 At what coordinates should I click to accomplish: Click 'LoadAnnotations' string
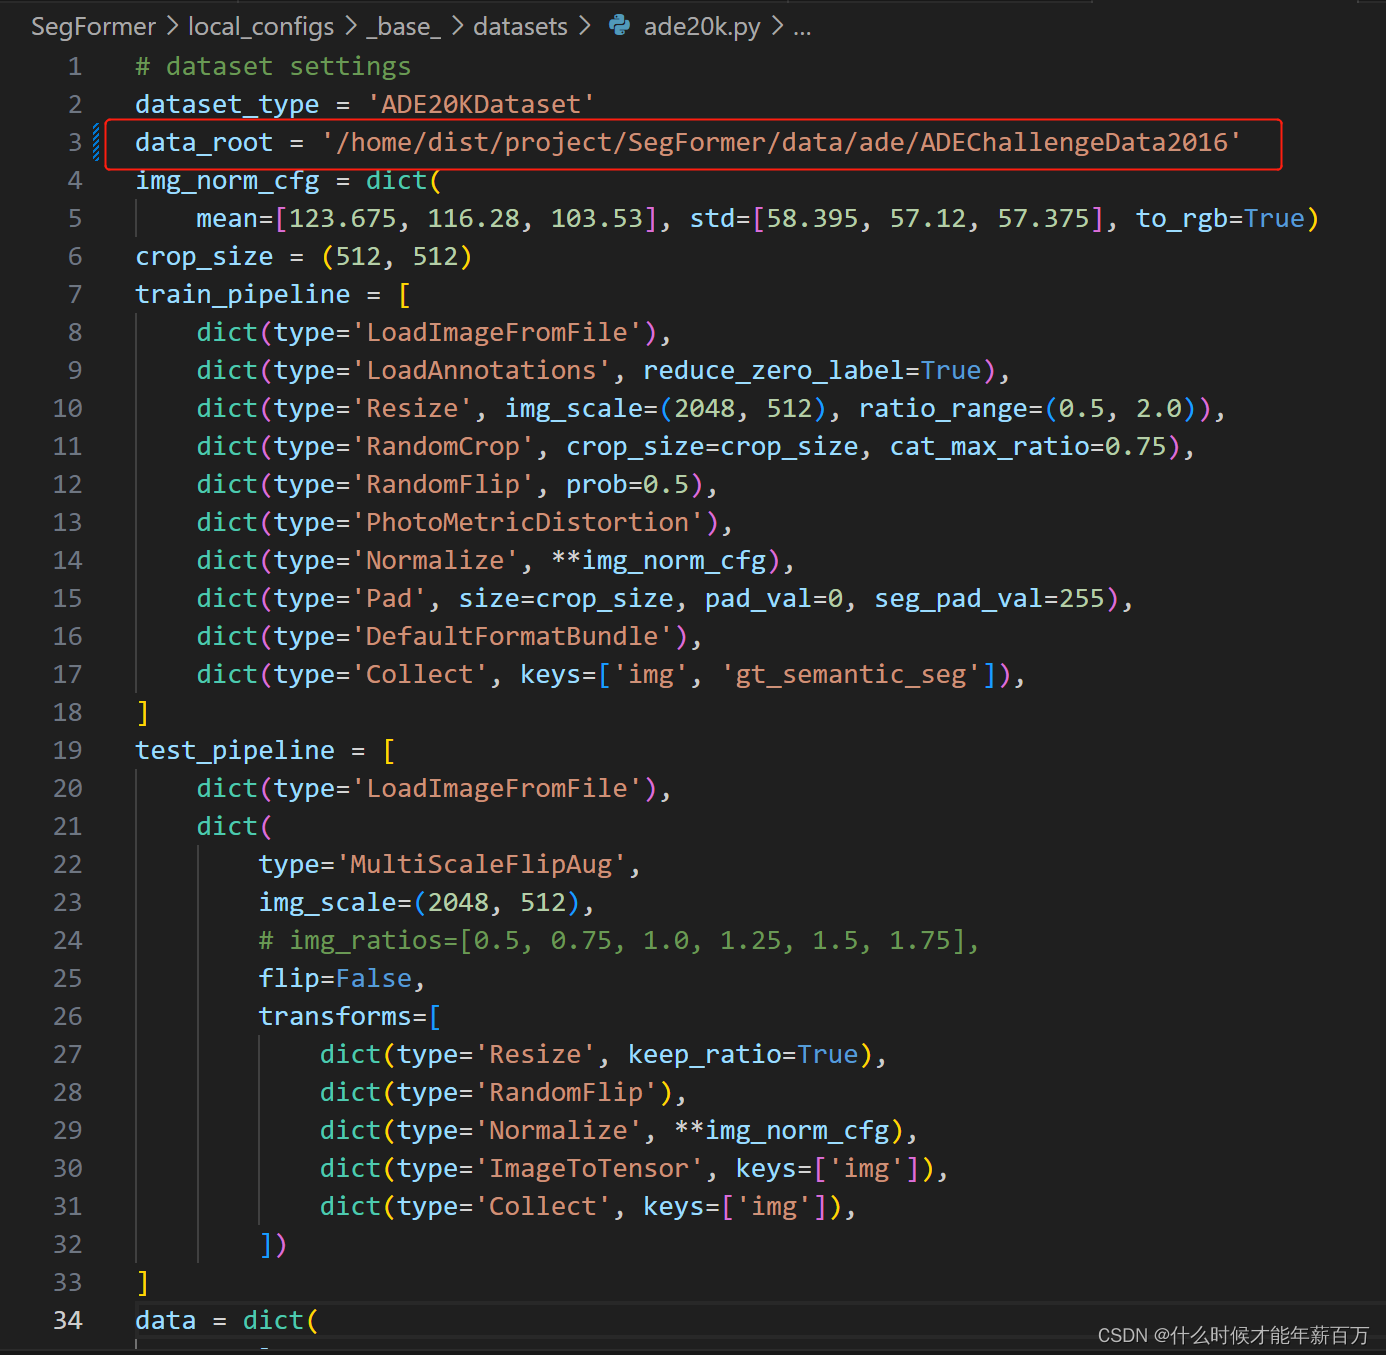click(481, 371)
